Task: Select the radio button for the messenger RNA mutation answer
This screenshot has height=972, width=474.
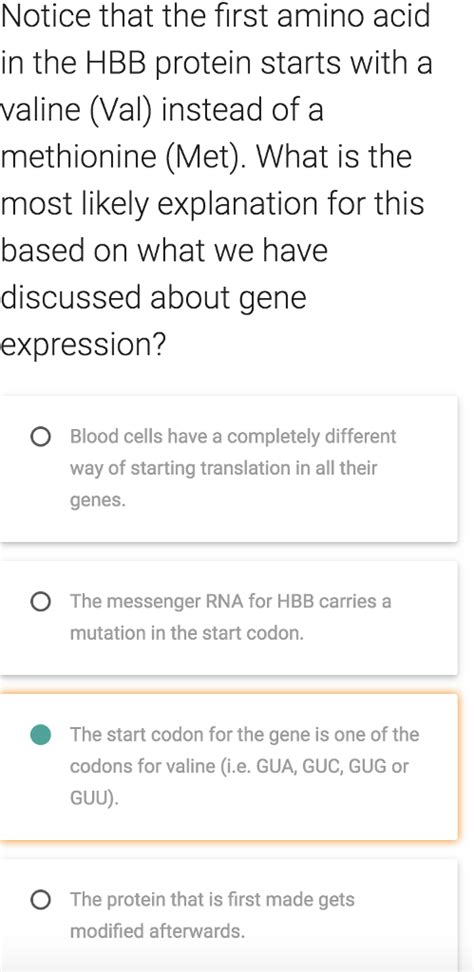Action: [x=40, y=602]
